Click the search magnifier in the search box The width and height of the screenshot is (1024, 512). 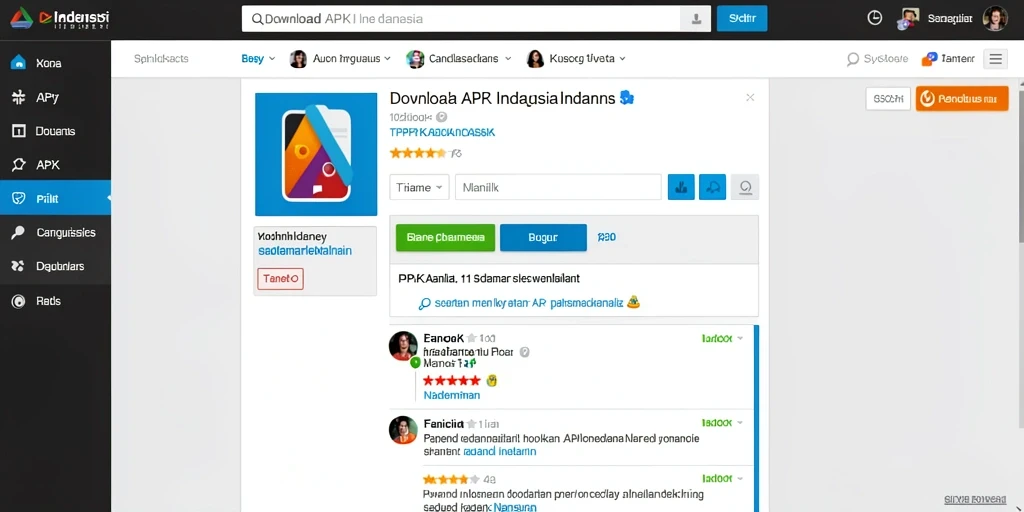(257, 19)
